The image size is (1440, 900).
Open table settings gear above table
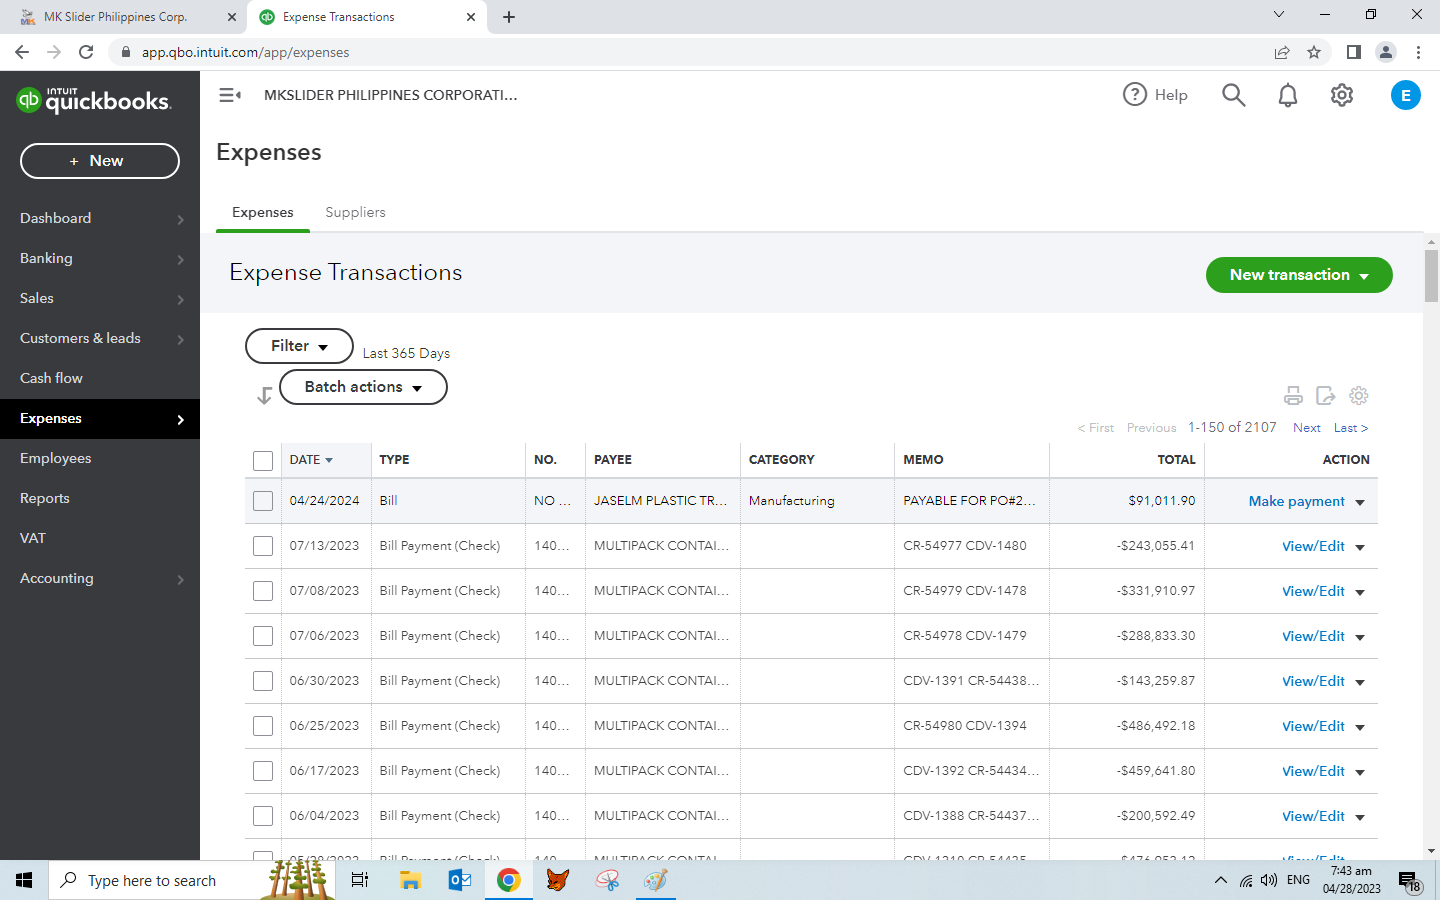pos(1359,396)
